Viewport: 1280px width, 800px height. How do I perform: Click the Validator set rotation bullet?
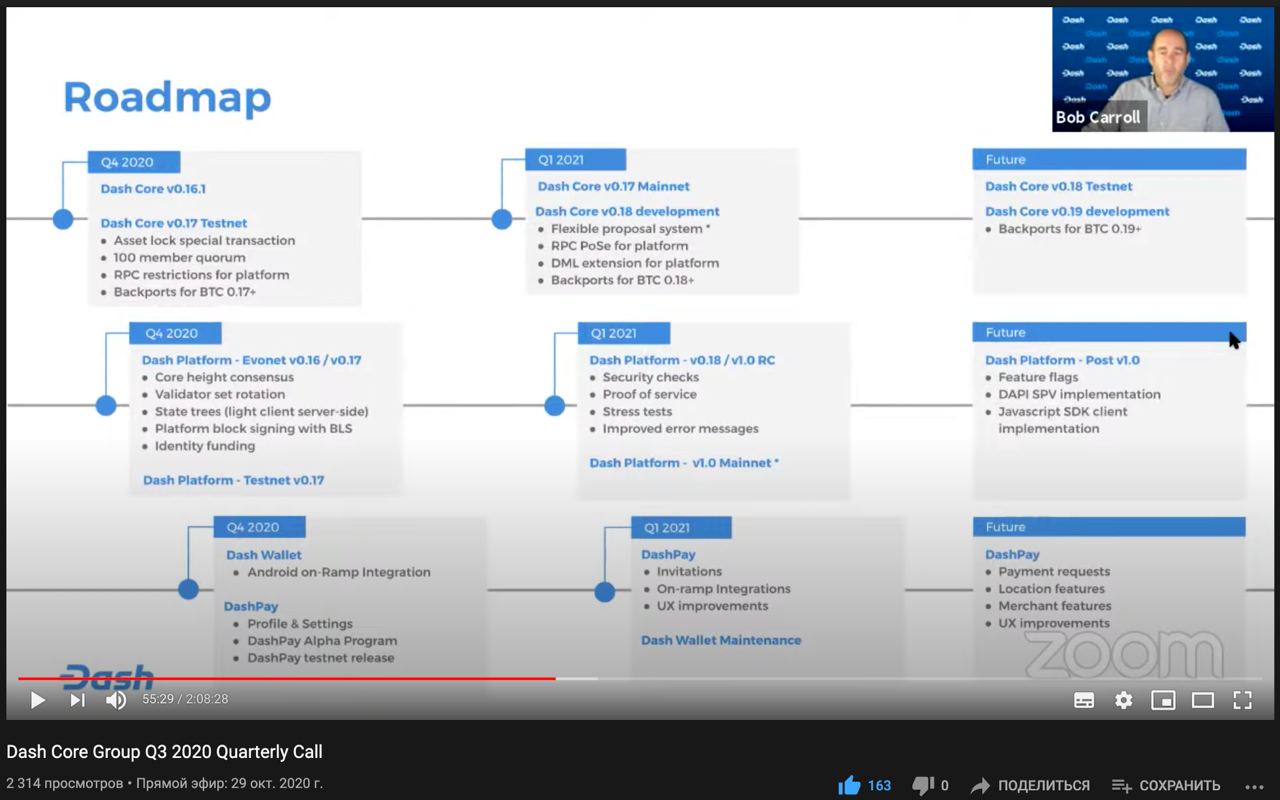pos(220,395)
